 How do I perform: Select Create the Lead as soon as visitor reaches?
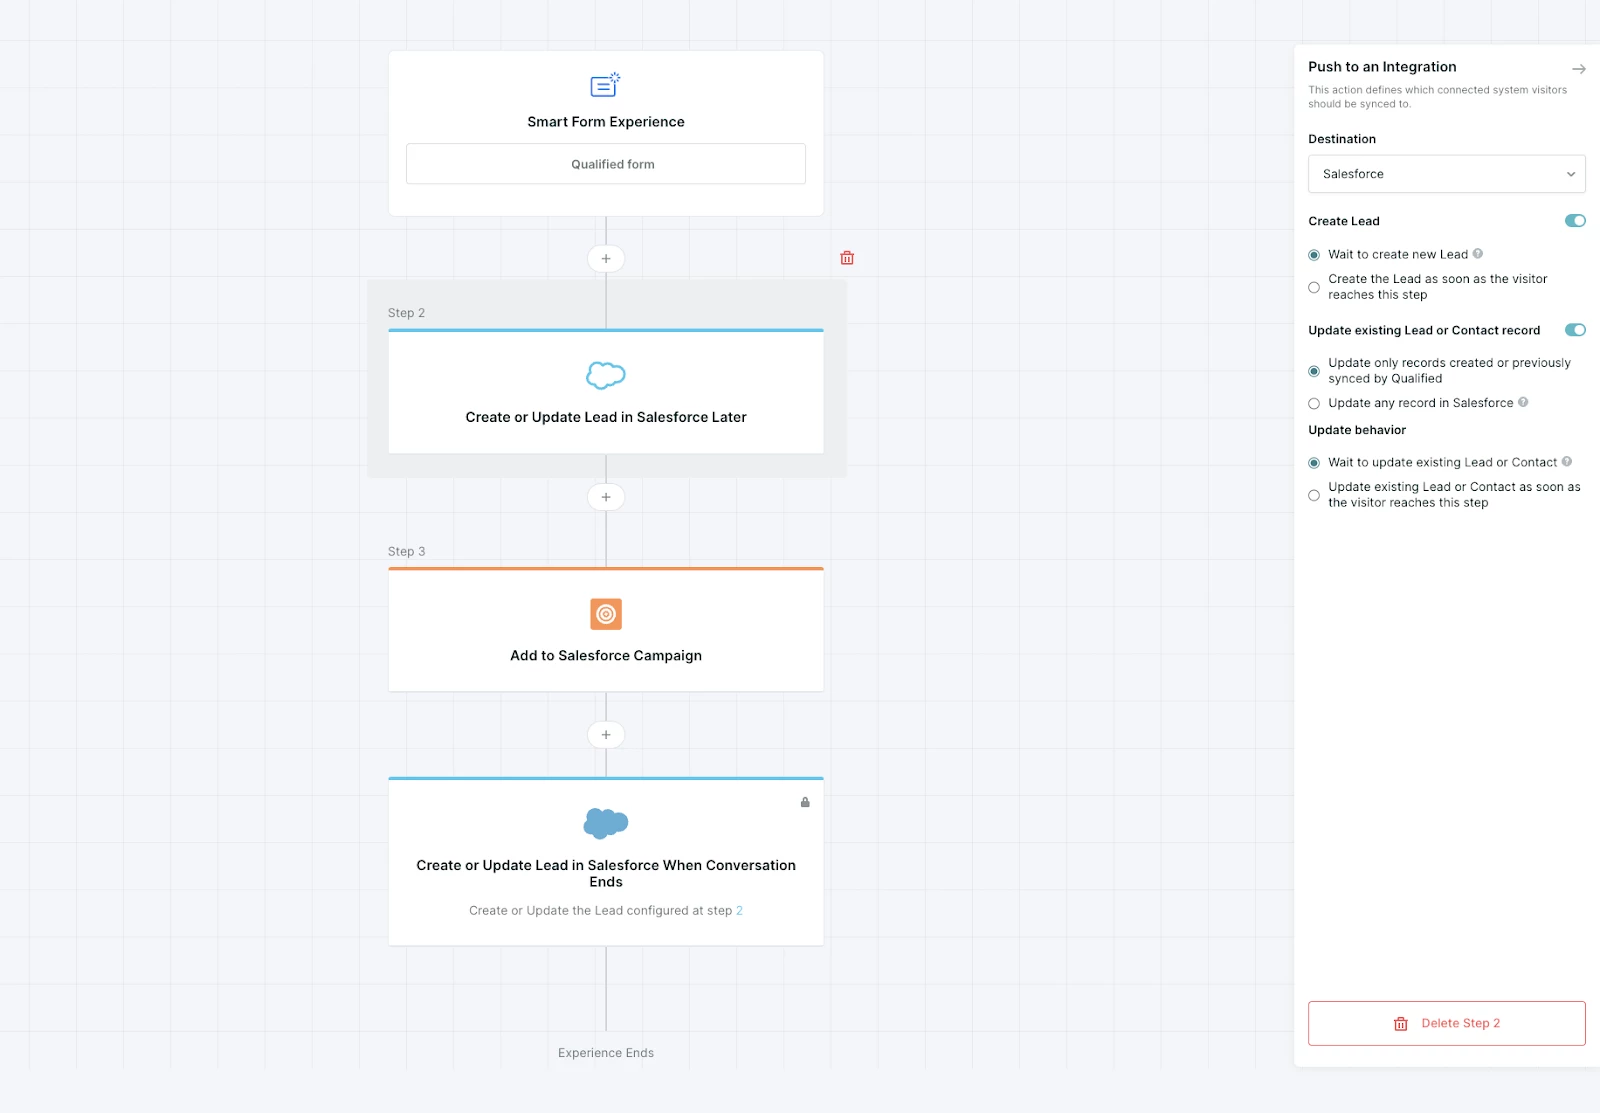coord(1314,287)
